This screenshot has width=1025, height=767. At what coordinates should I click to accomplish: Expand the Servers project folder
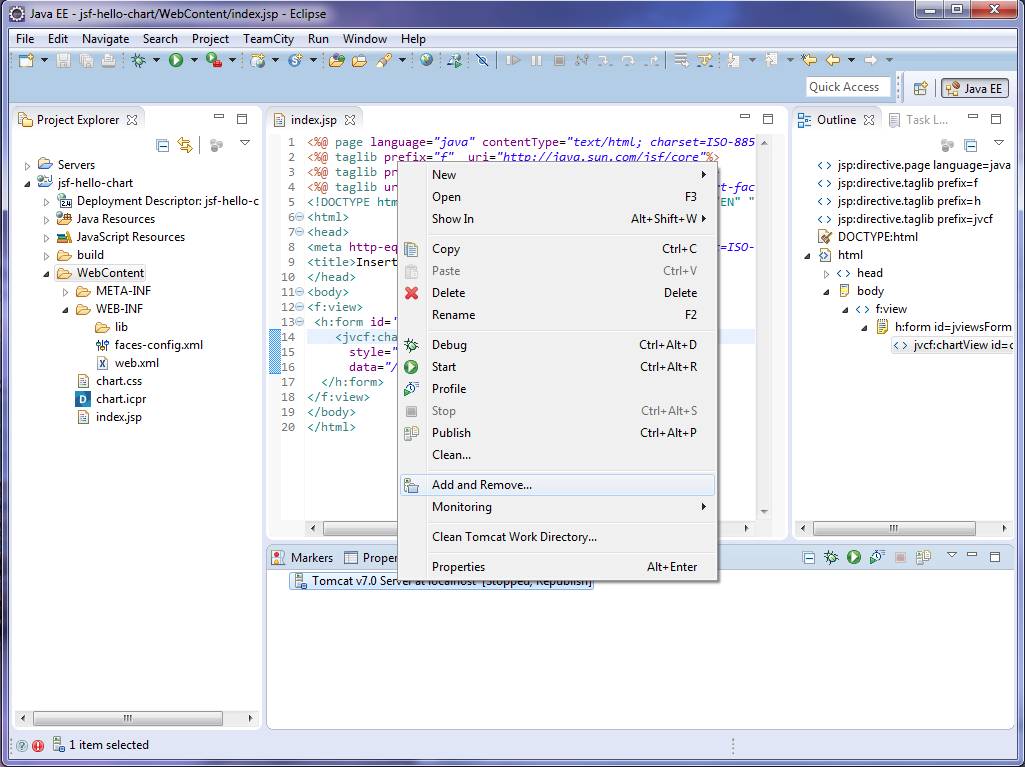[x=28, y=165]
